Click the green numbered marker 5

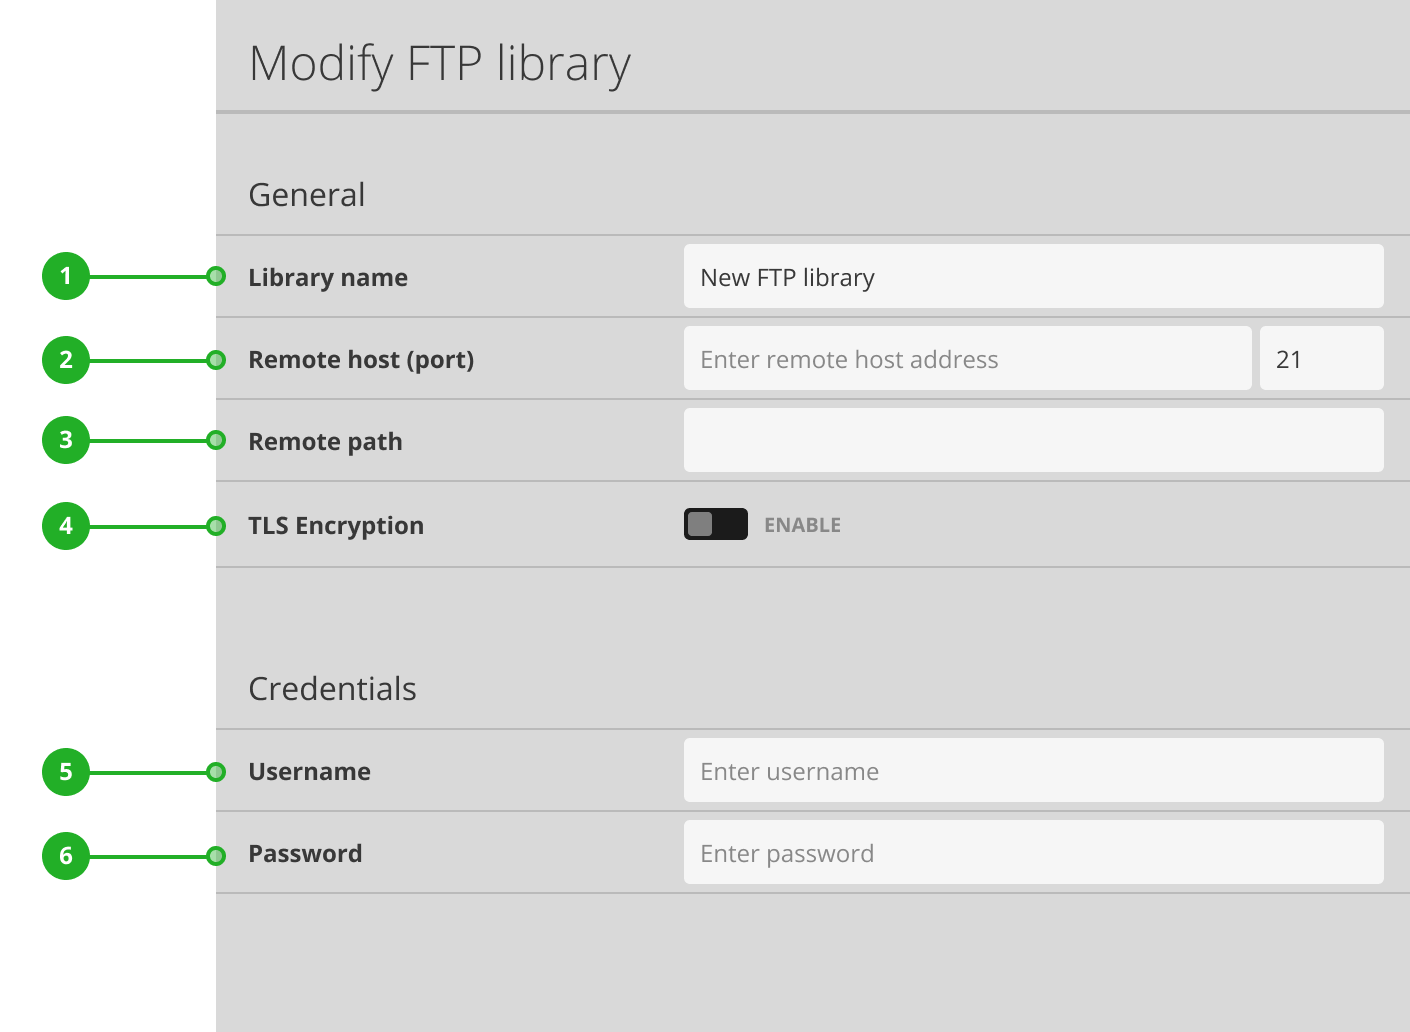tap(65, 772)
